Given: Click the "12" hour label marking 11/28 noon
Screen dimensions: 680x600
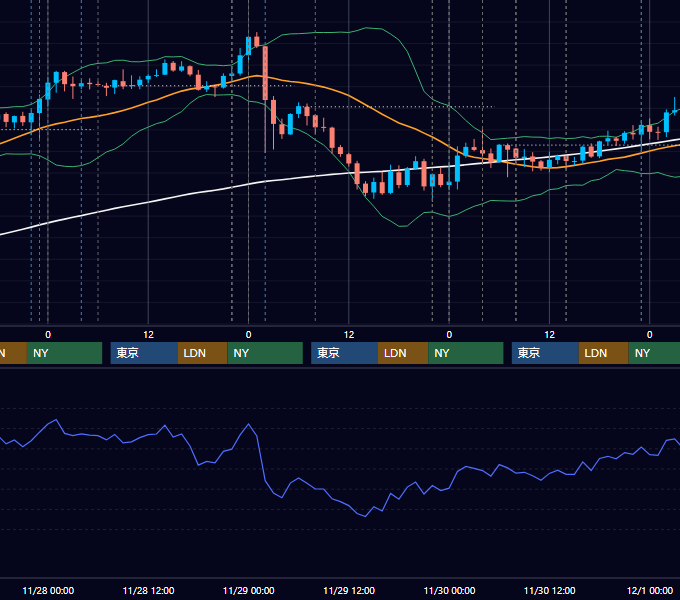Looking at the screenshot, I should [x=148, y=335].
